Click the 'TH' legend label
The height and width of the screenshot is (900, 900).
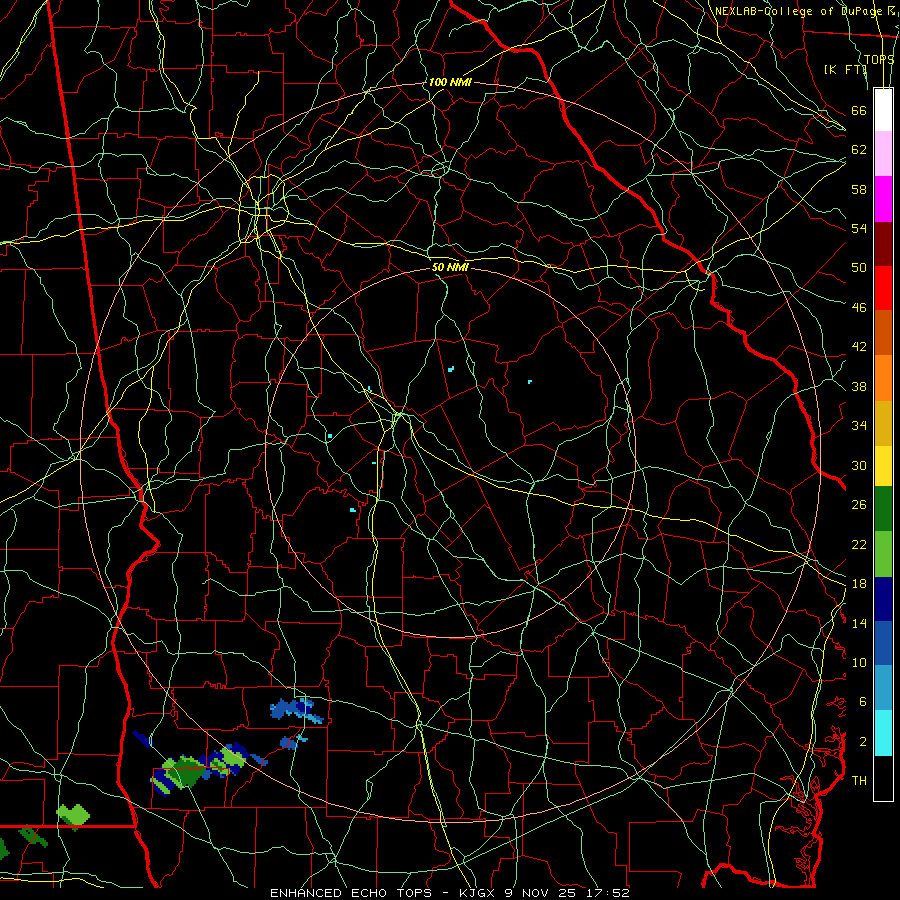tap(859, 780)
